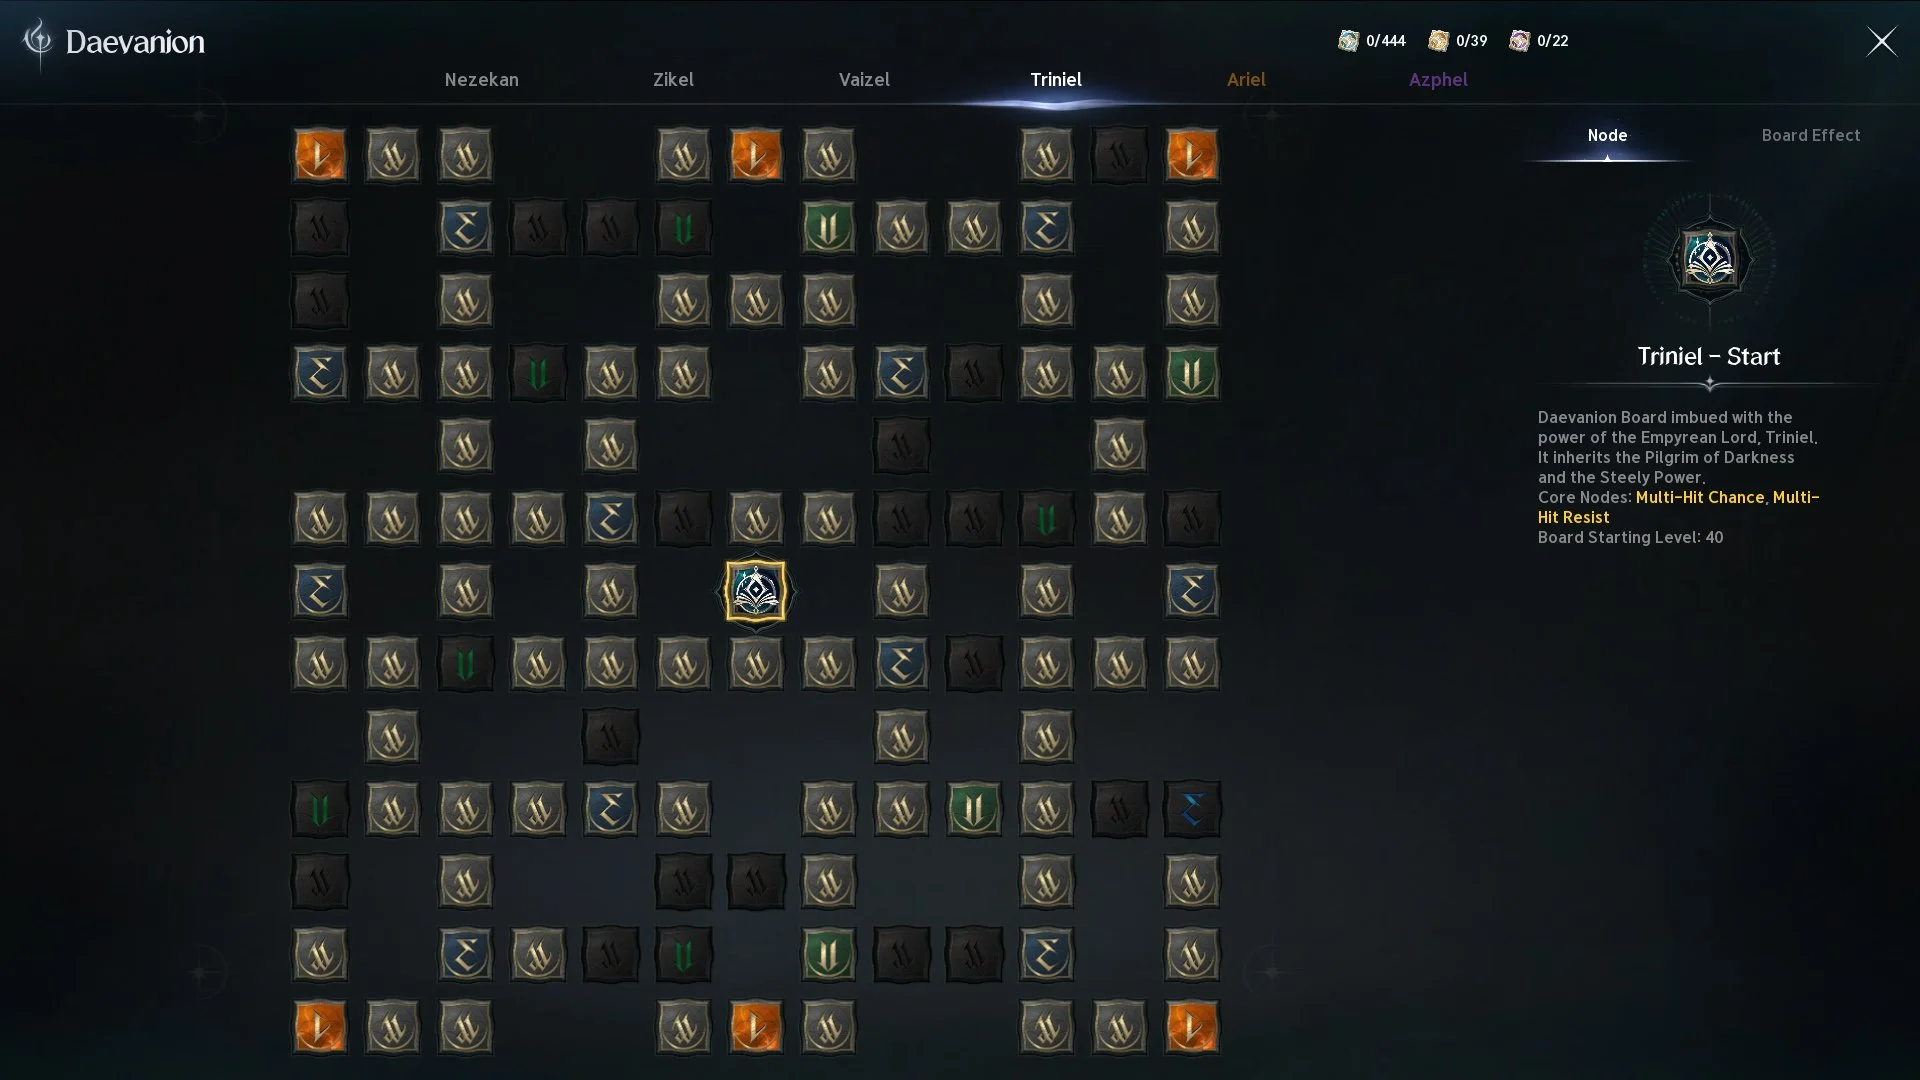Switch to the purple Azphel tab
1920x1080 pixels.
(x=1438, y=80)
